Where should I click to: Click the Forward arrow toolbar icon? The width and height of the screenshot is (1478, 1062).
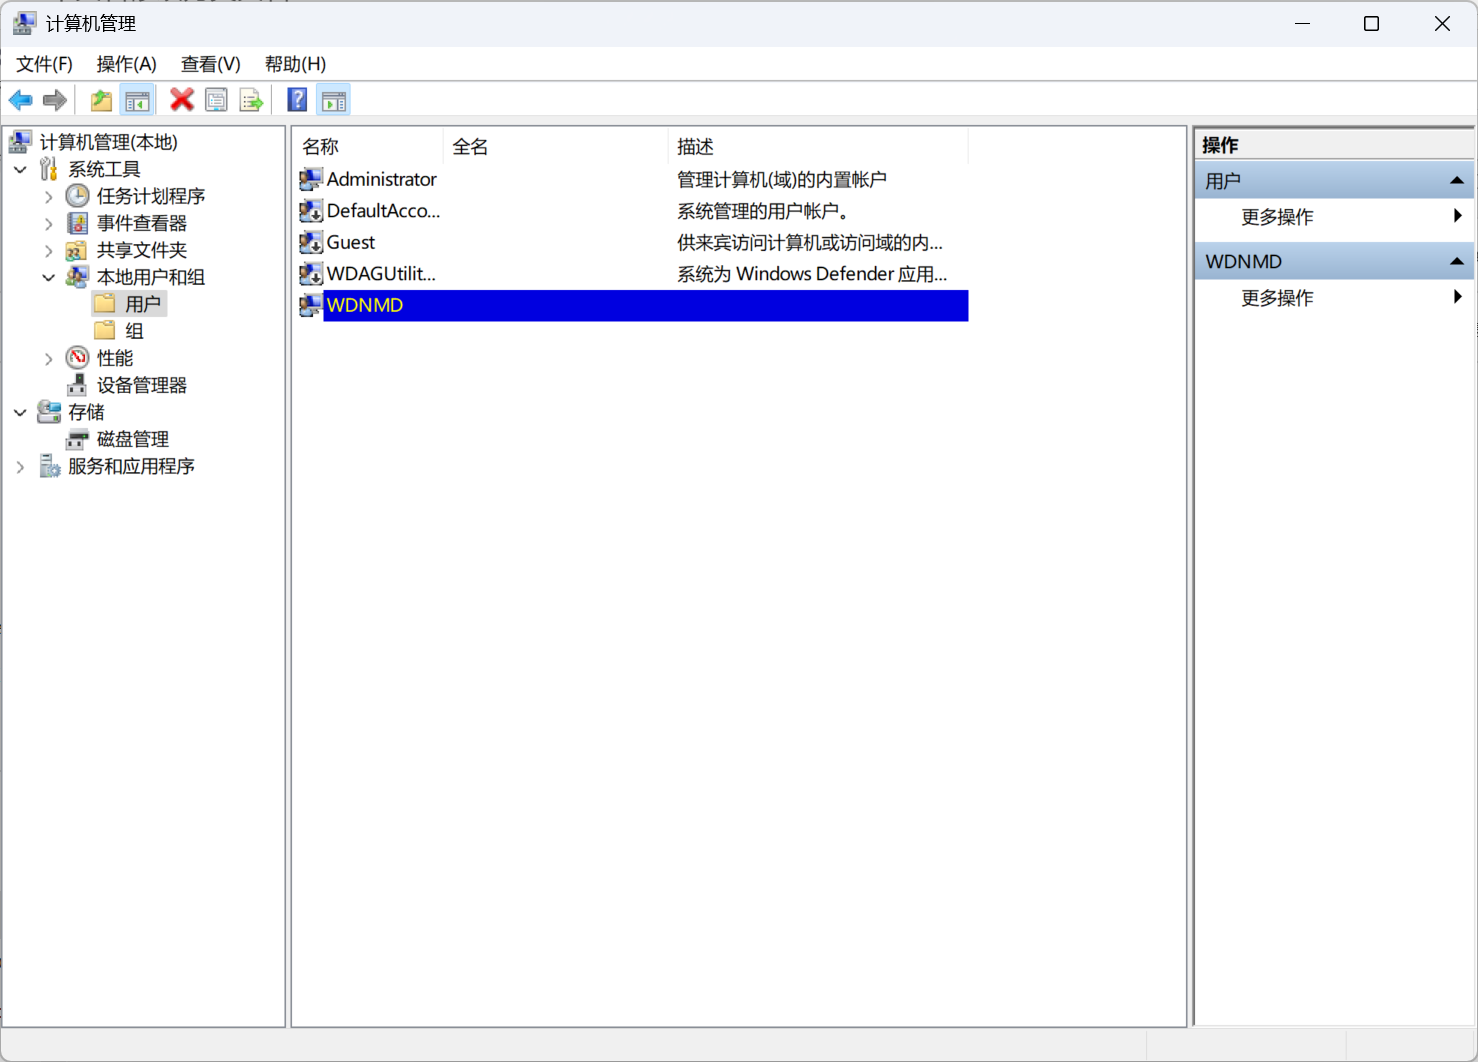click(55, 100)
